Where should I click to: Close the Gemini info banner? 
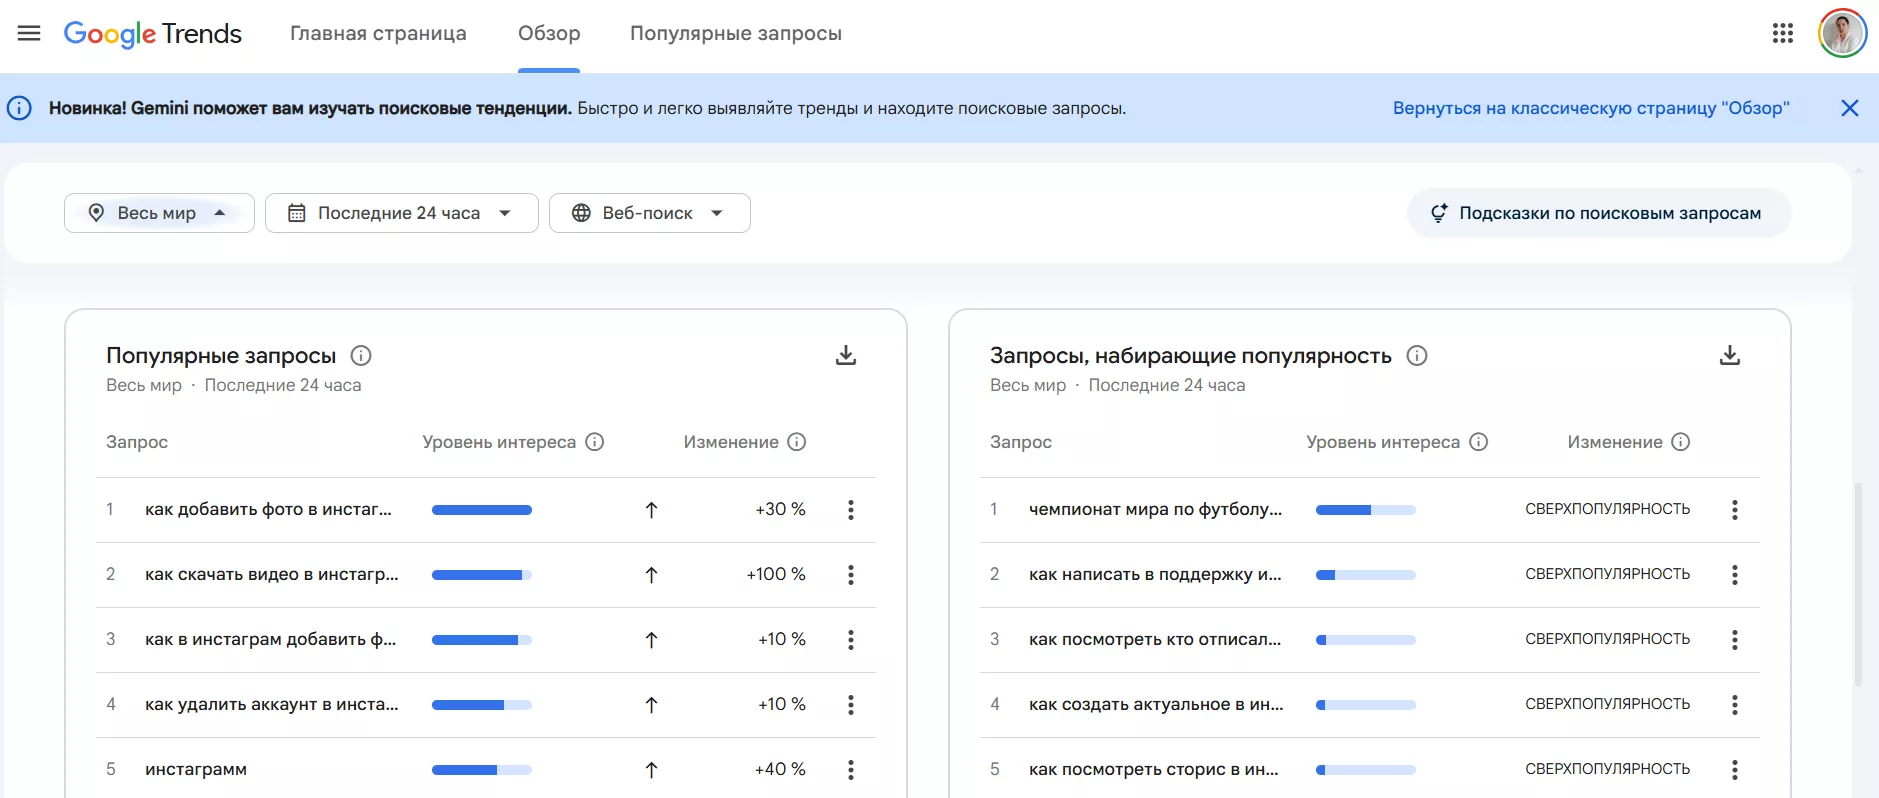[1849, 108]
